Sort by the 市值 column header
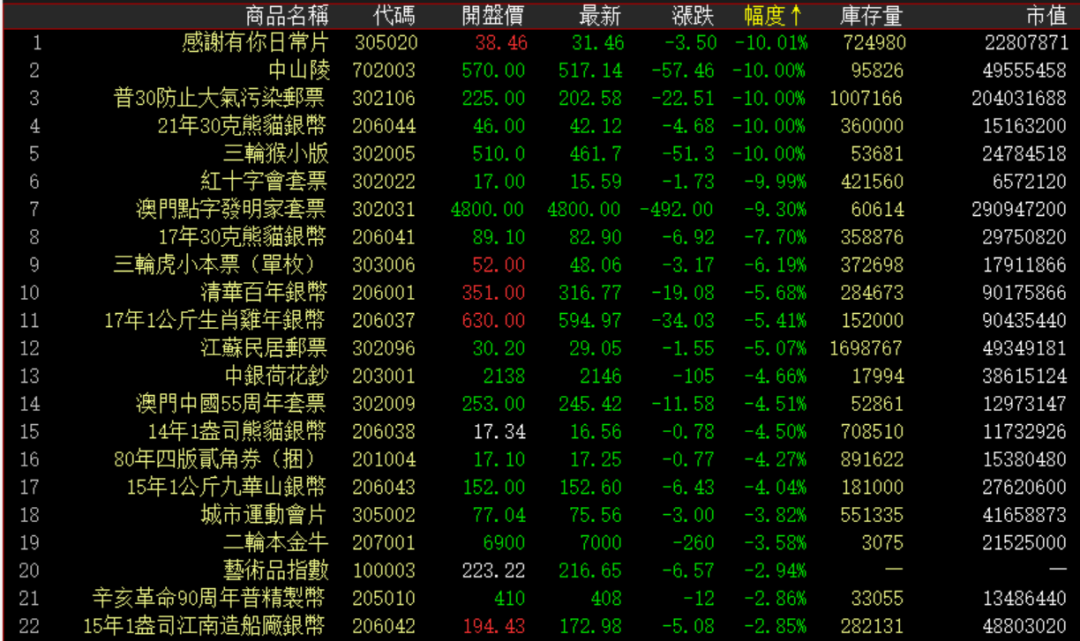This screenshot has width=1080, height=641. [x=1046, y=15]
